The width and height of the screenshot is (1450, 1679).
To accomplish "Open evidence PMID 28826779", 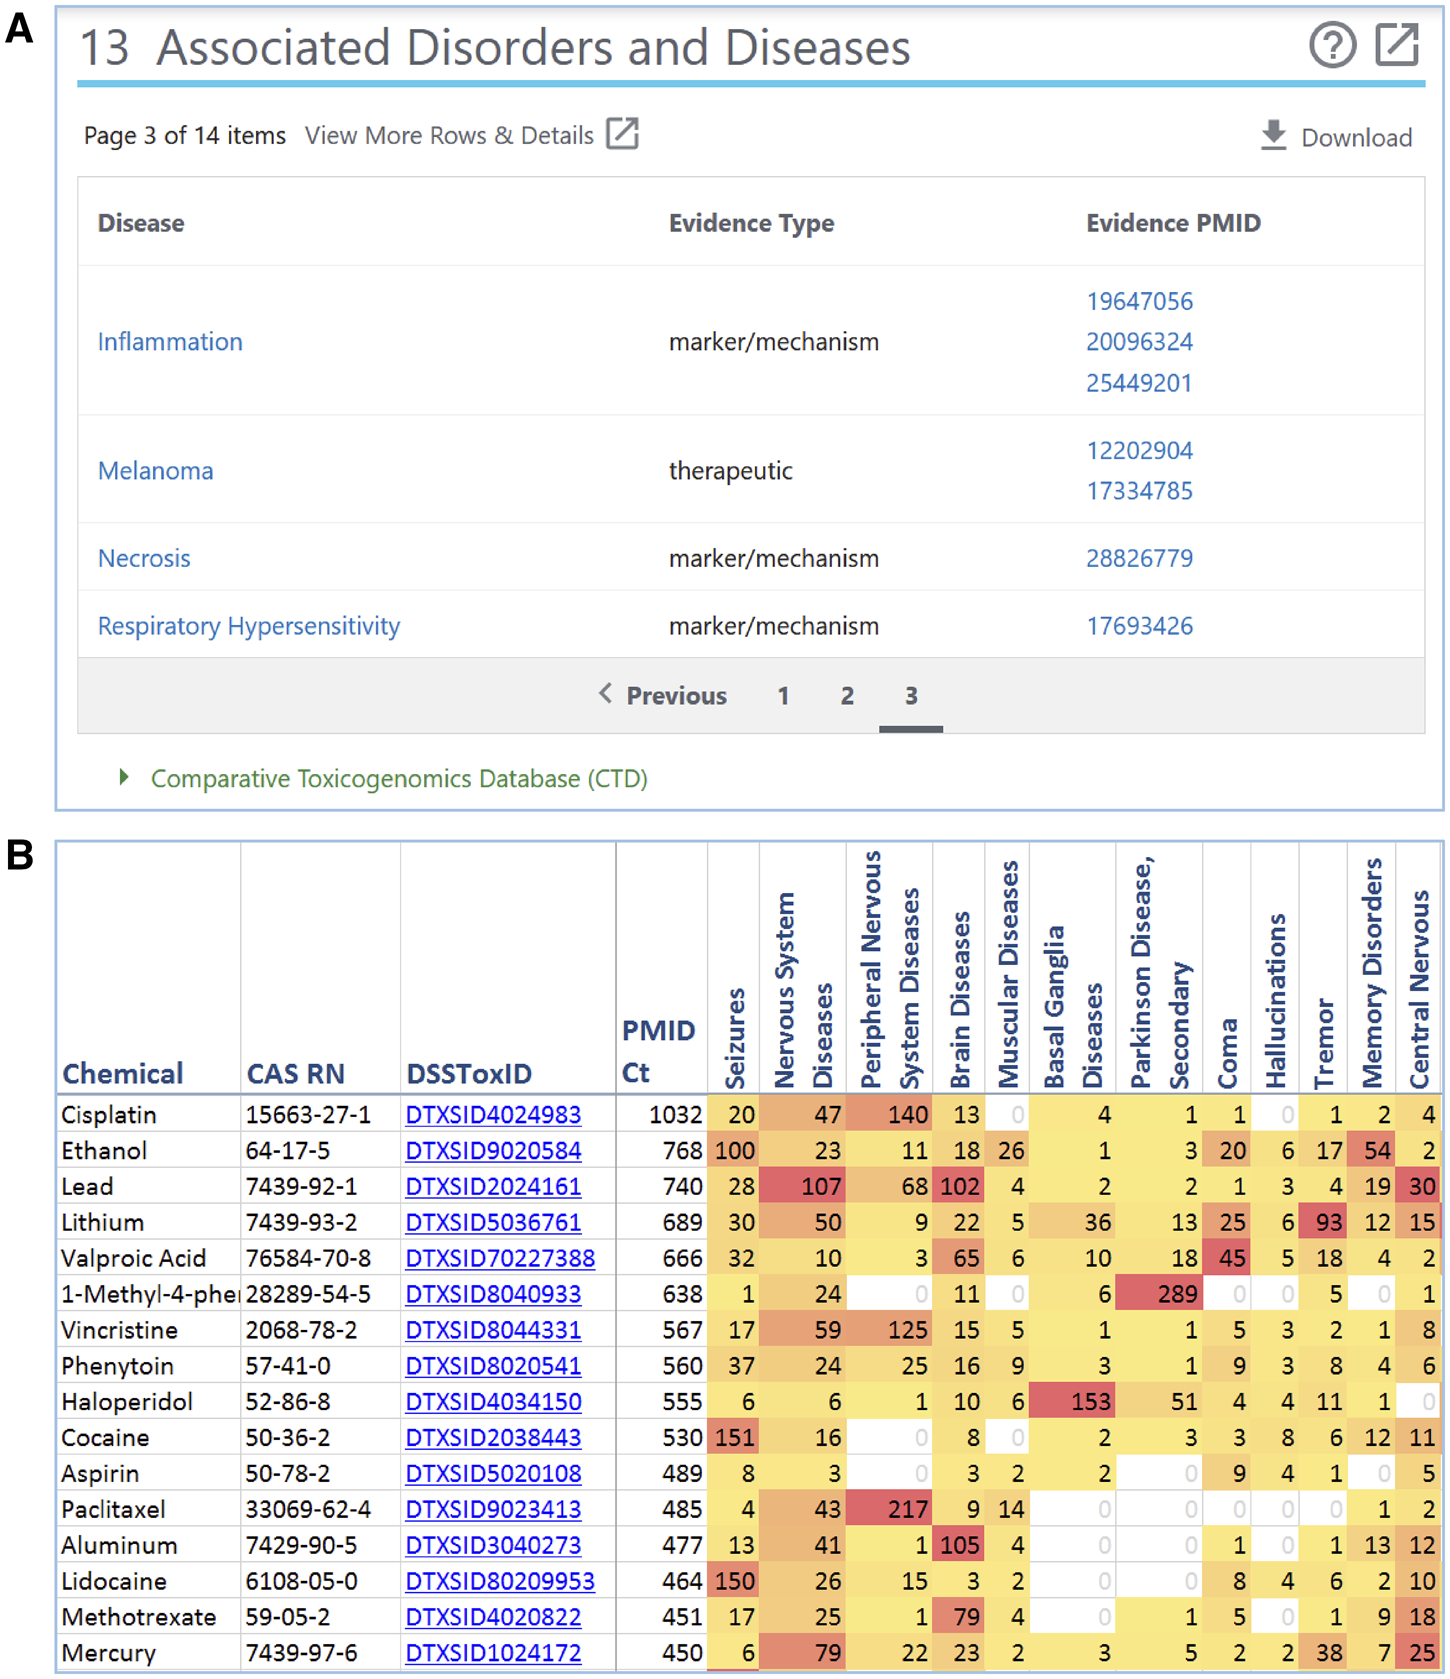I will click(x=1139, y=558).
